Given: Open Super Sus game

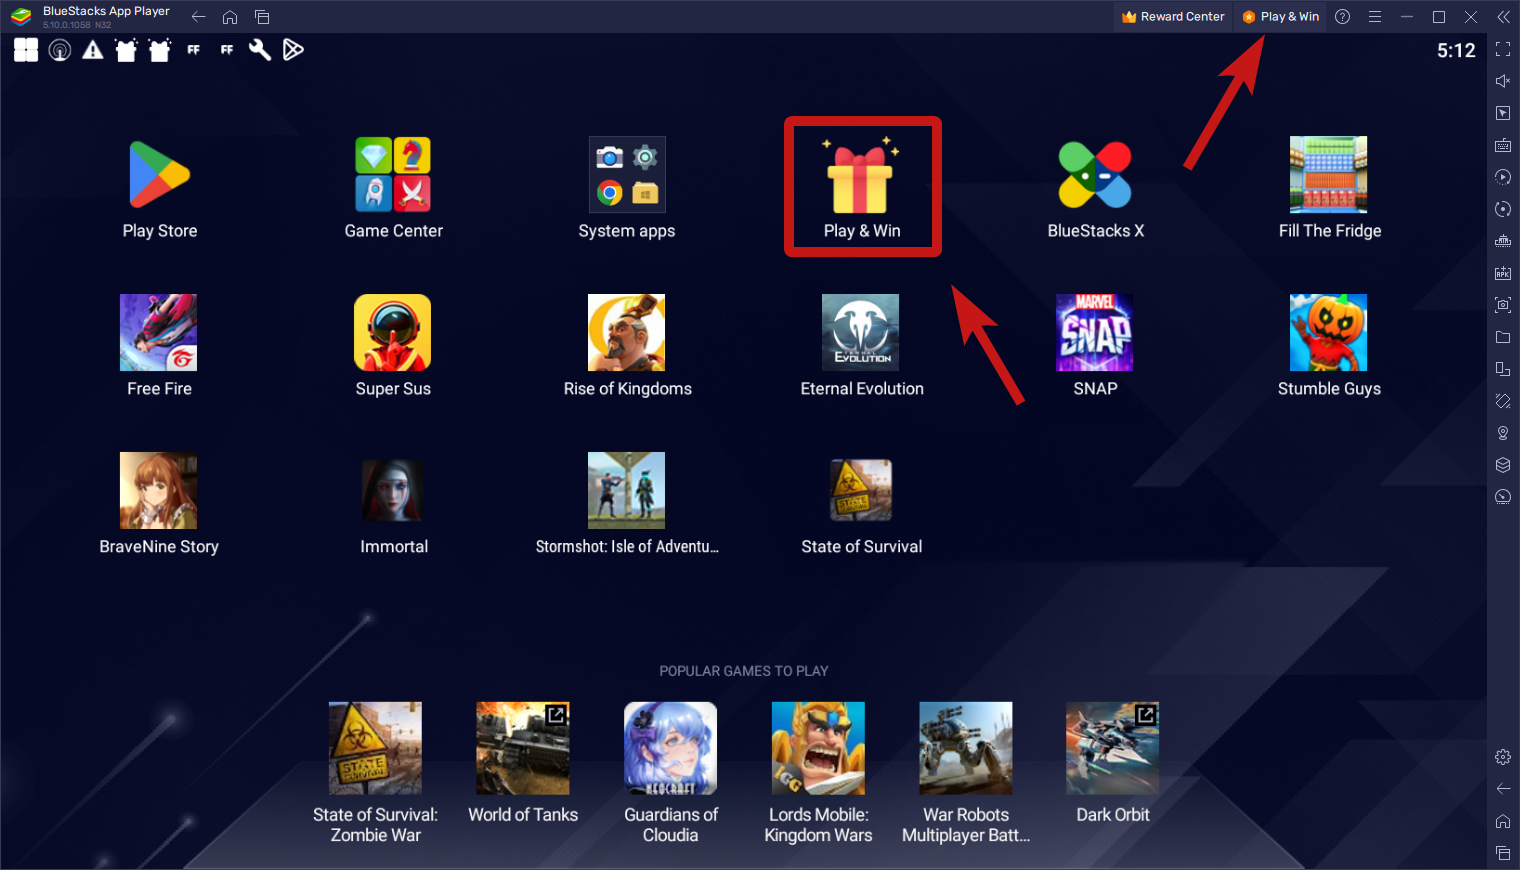Looking at the screenshot, I should 393,333.
